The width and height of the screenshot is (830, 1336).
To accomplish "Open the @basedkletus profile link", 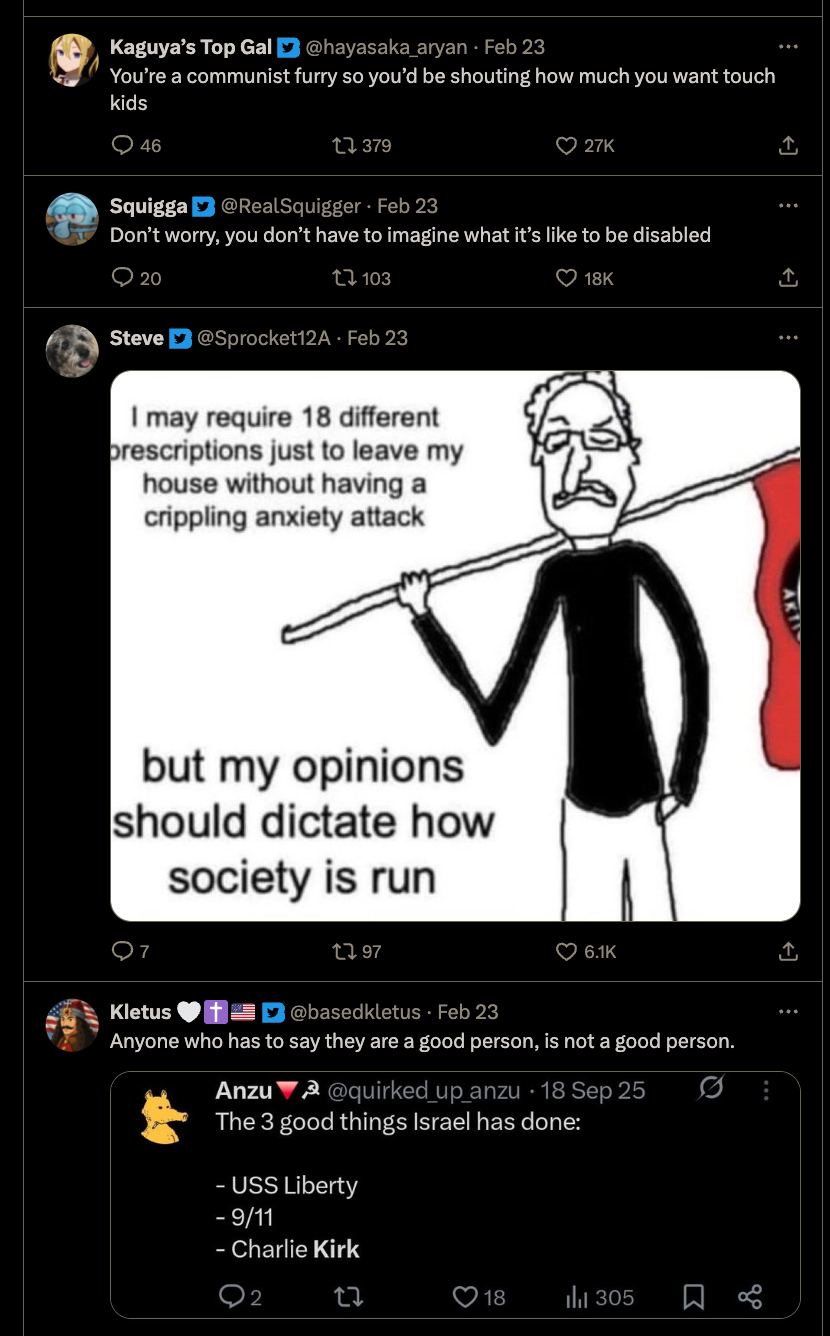I will pos(359,1012).
